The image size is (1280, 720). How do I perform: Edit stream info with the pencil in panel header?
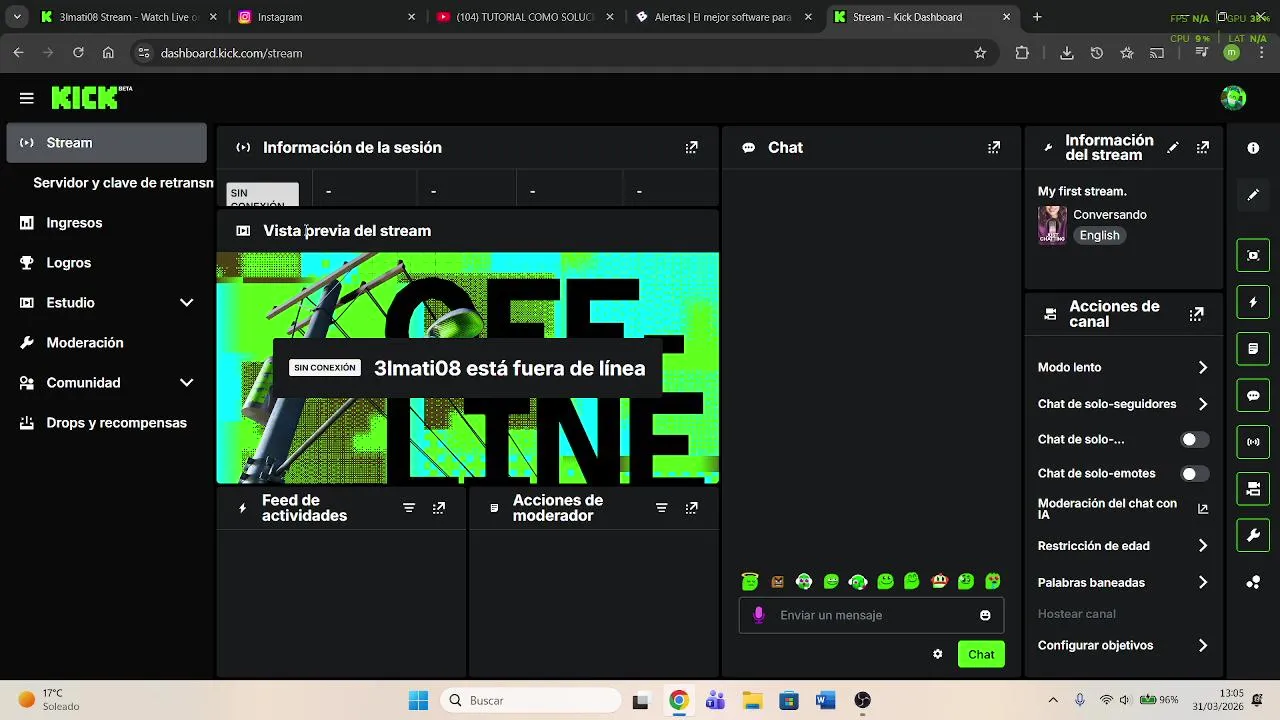[x=1173, y=147]
